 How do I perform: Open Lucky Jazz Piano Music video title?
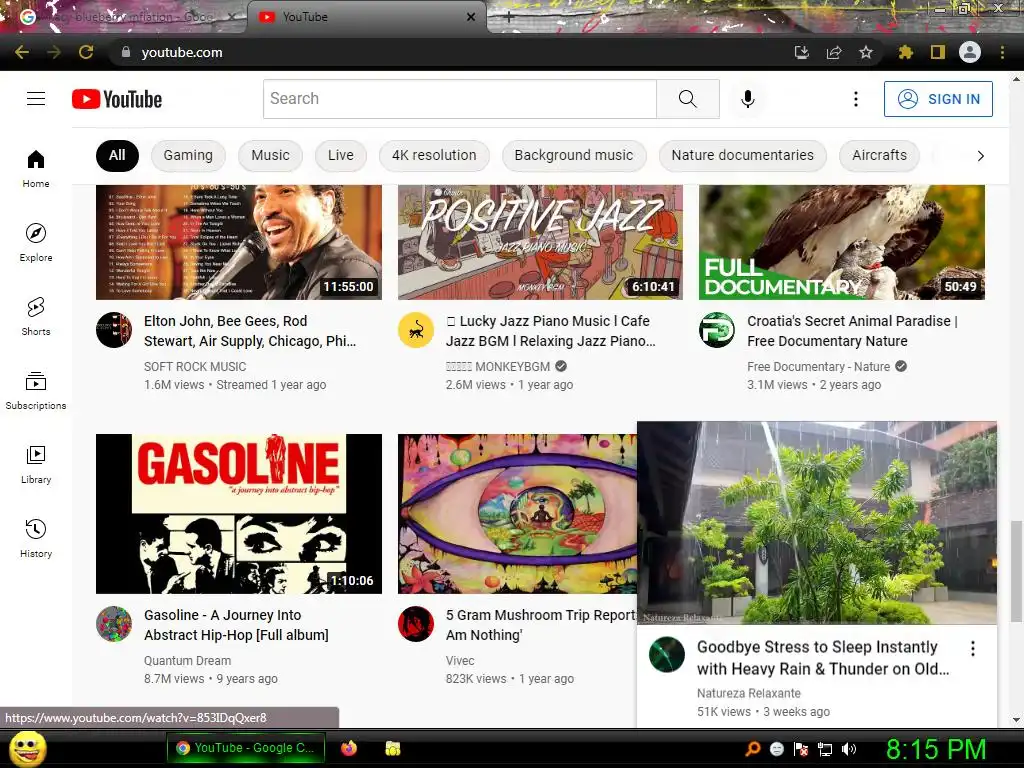tap(551, 331)
